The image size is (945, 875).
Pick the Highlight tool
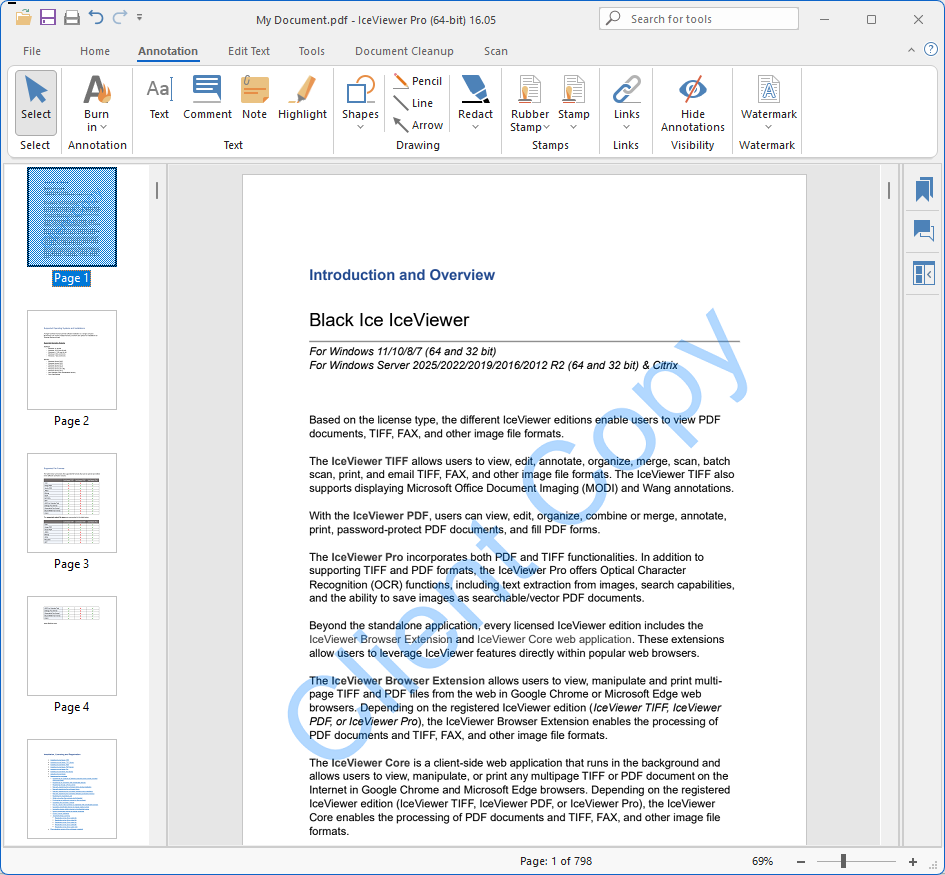click(x=302, y=98)
